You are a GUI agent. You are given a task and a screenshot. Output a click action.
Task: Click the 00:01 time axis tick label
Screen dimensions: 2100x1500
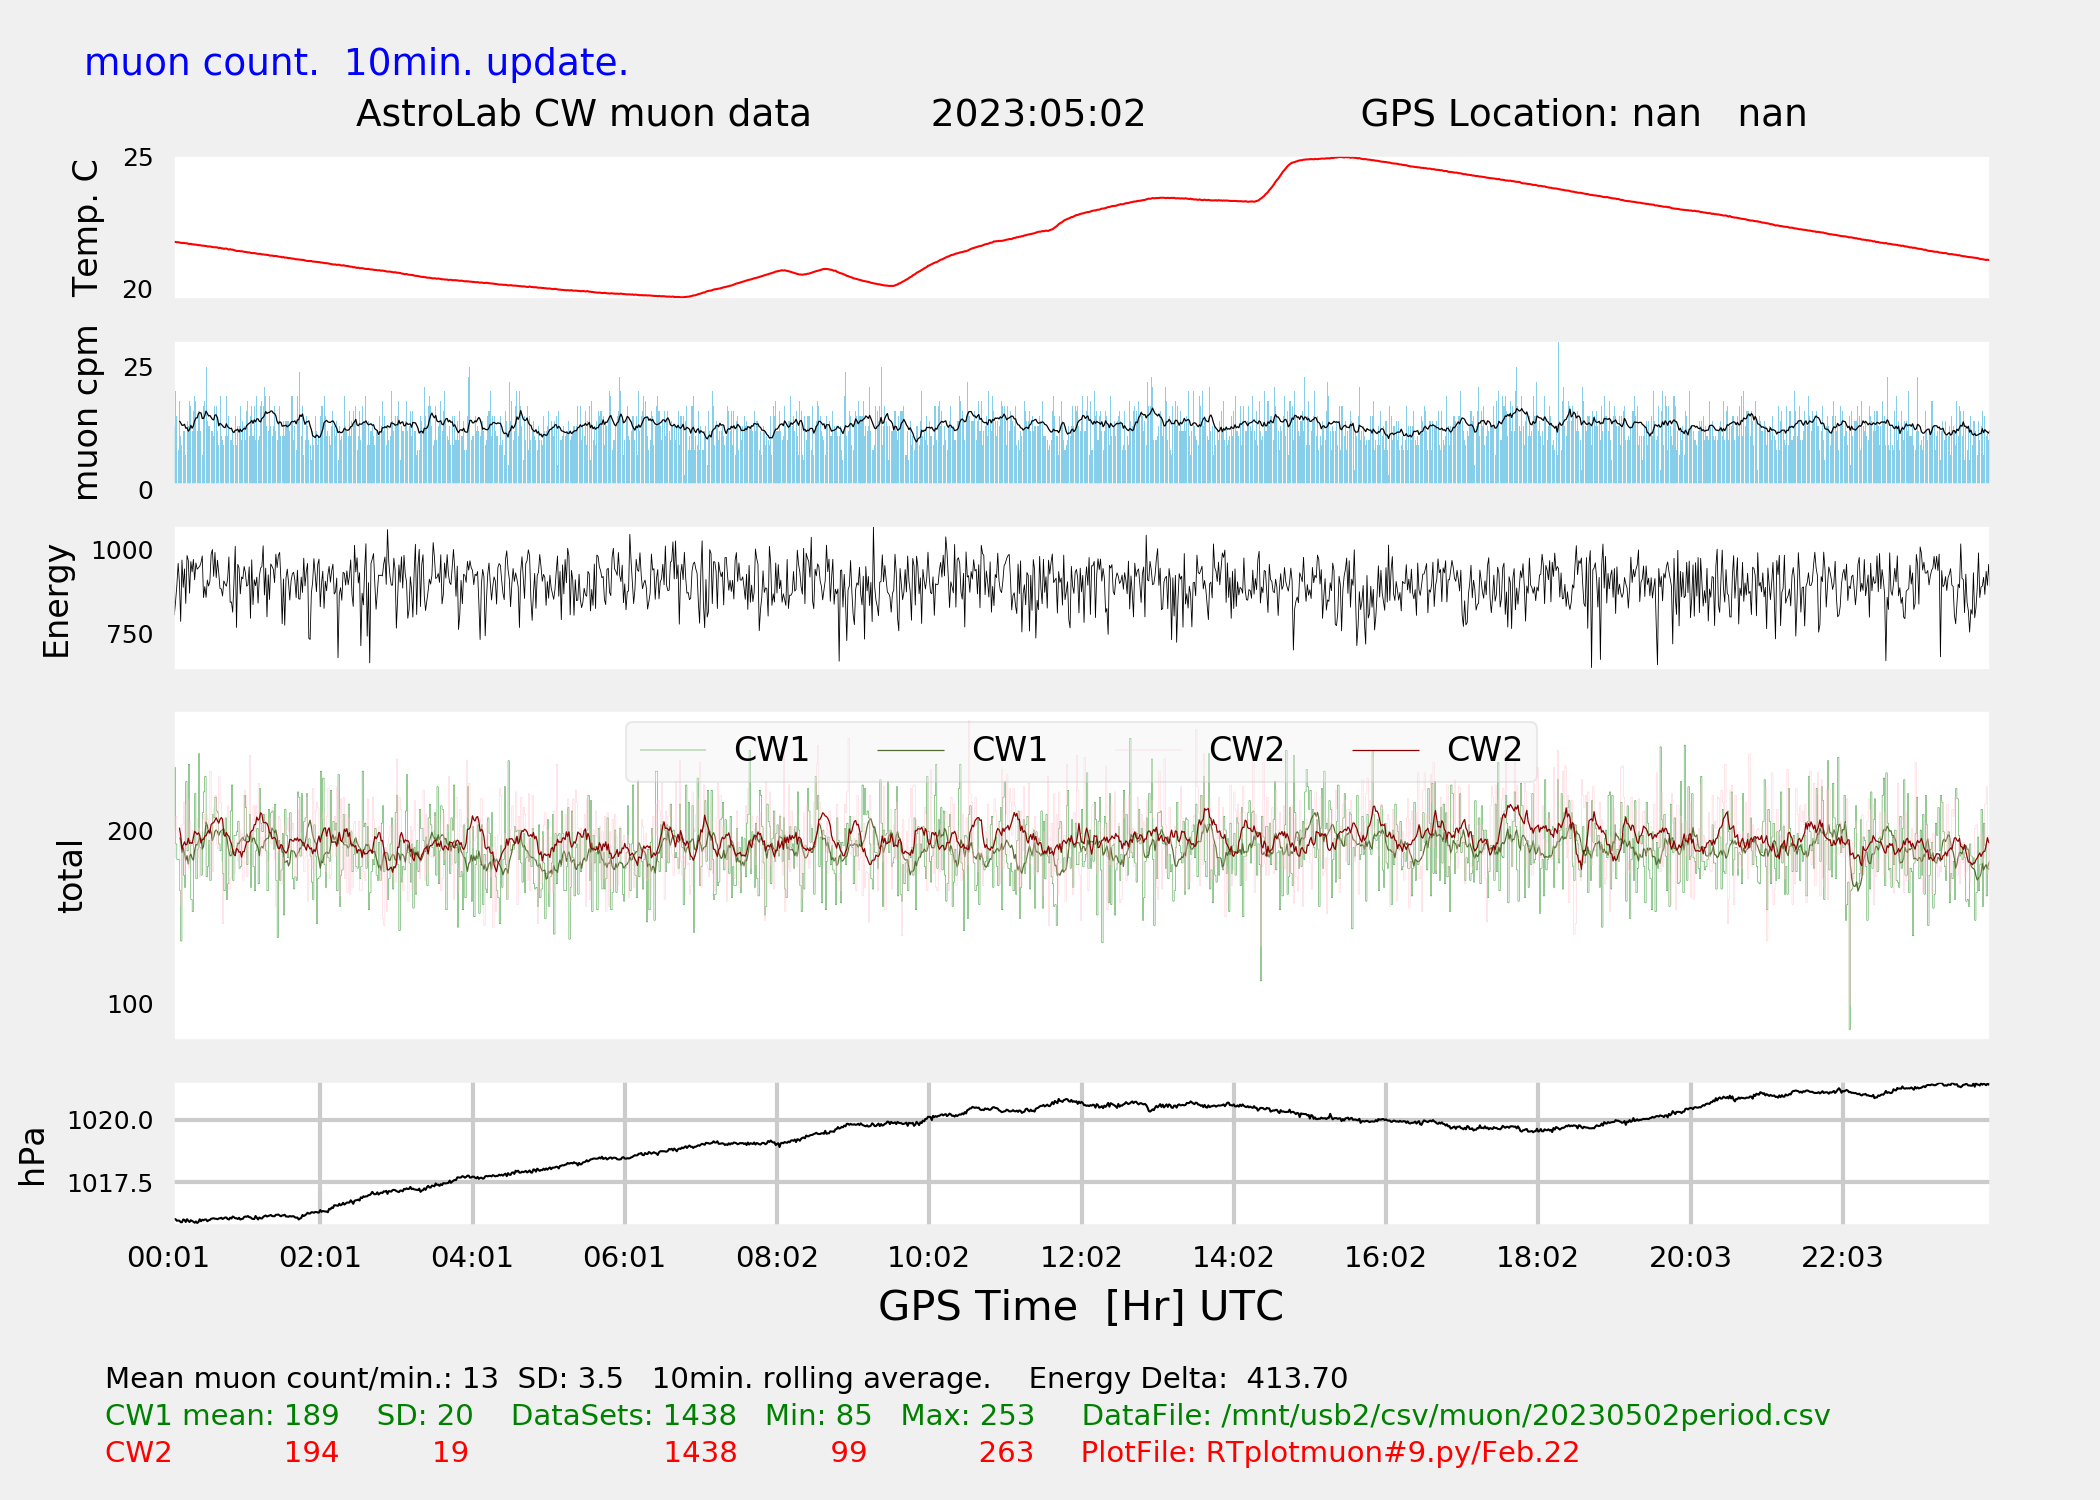pyautogui.click(x=168, y=1257)
